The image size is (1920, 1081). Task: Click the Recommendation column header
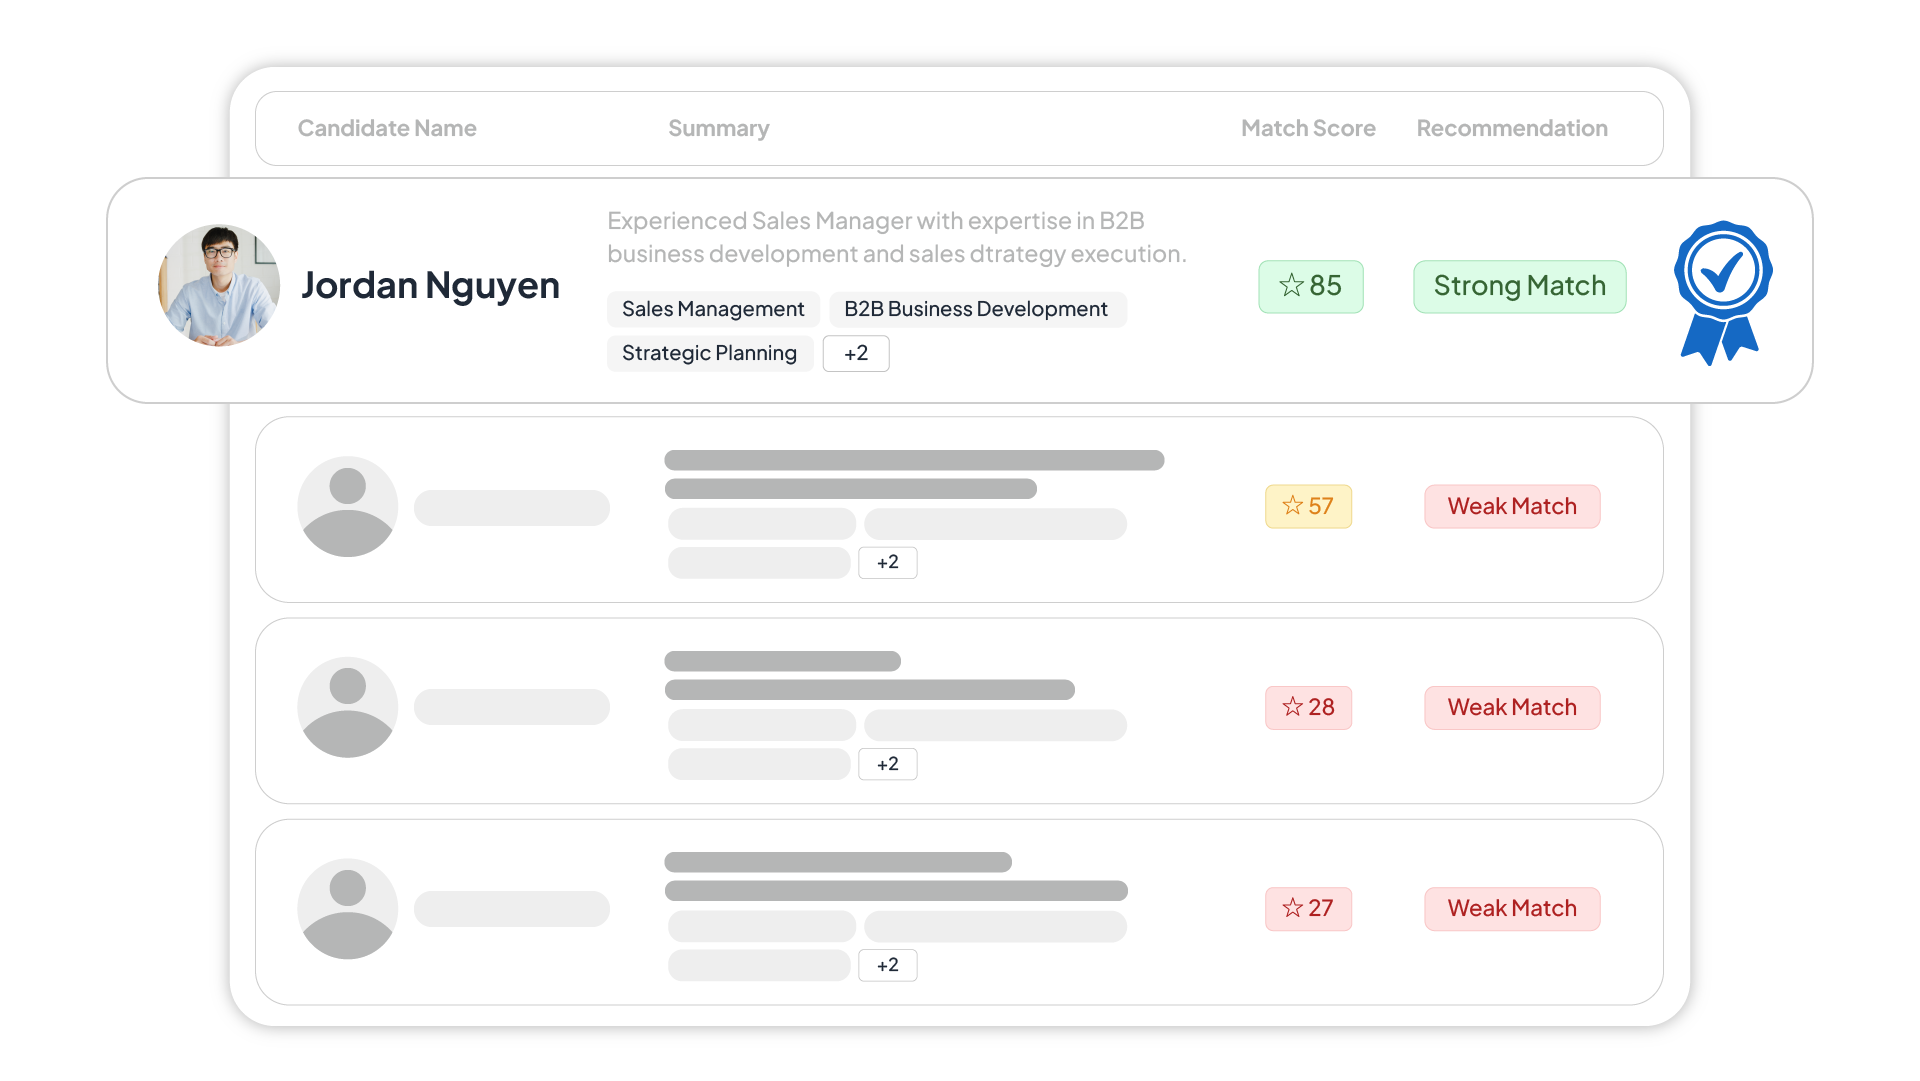coord(1511,128)
